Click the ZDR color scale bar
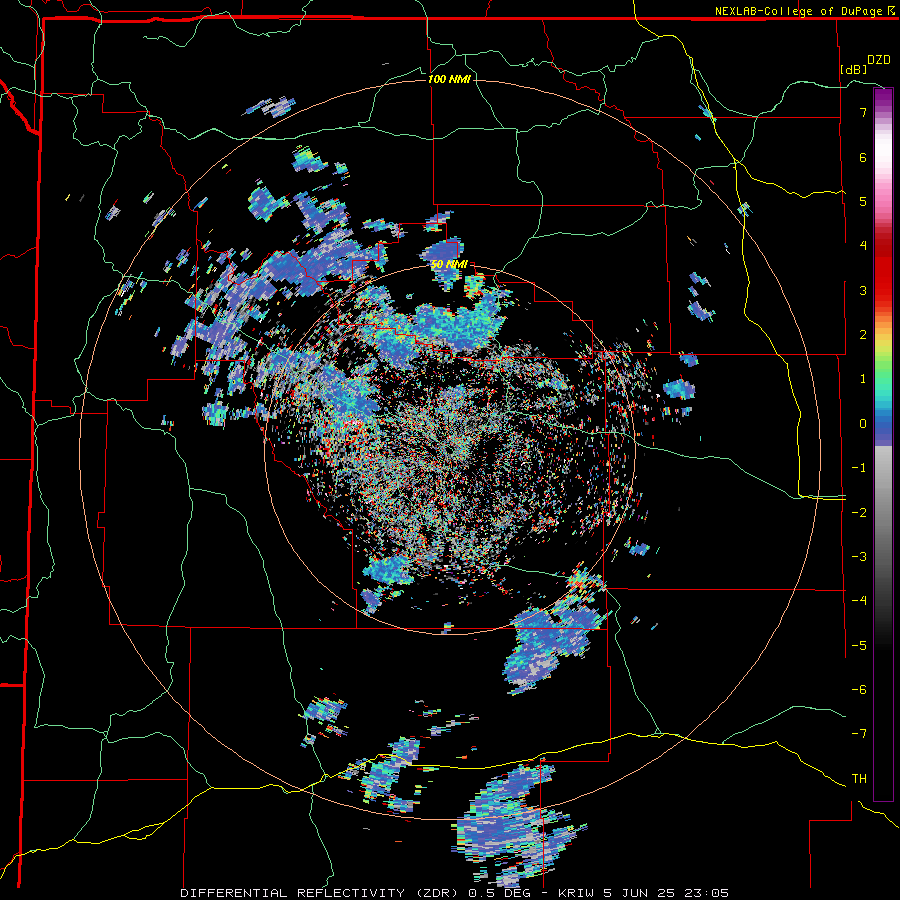 coord(883,444)
